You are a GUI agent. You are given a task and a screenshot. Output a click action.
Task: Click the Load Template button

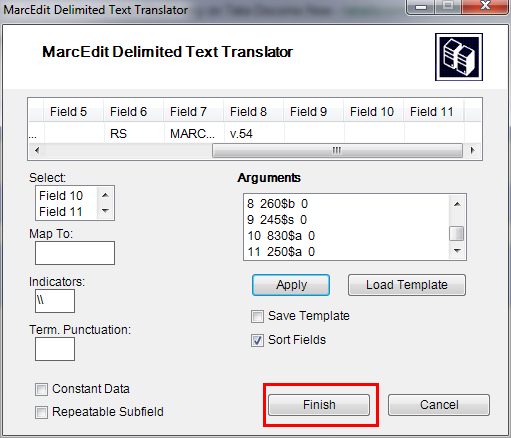(407, 285)
